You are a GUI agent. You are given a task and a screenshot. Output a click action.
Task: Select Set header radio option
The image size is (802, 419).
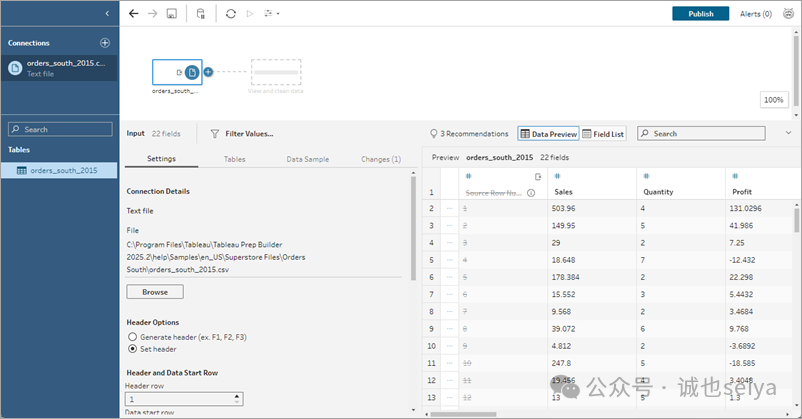click(x=132, y=349)
